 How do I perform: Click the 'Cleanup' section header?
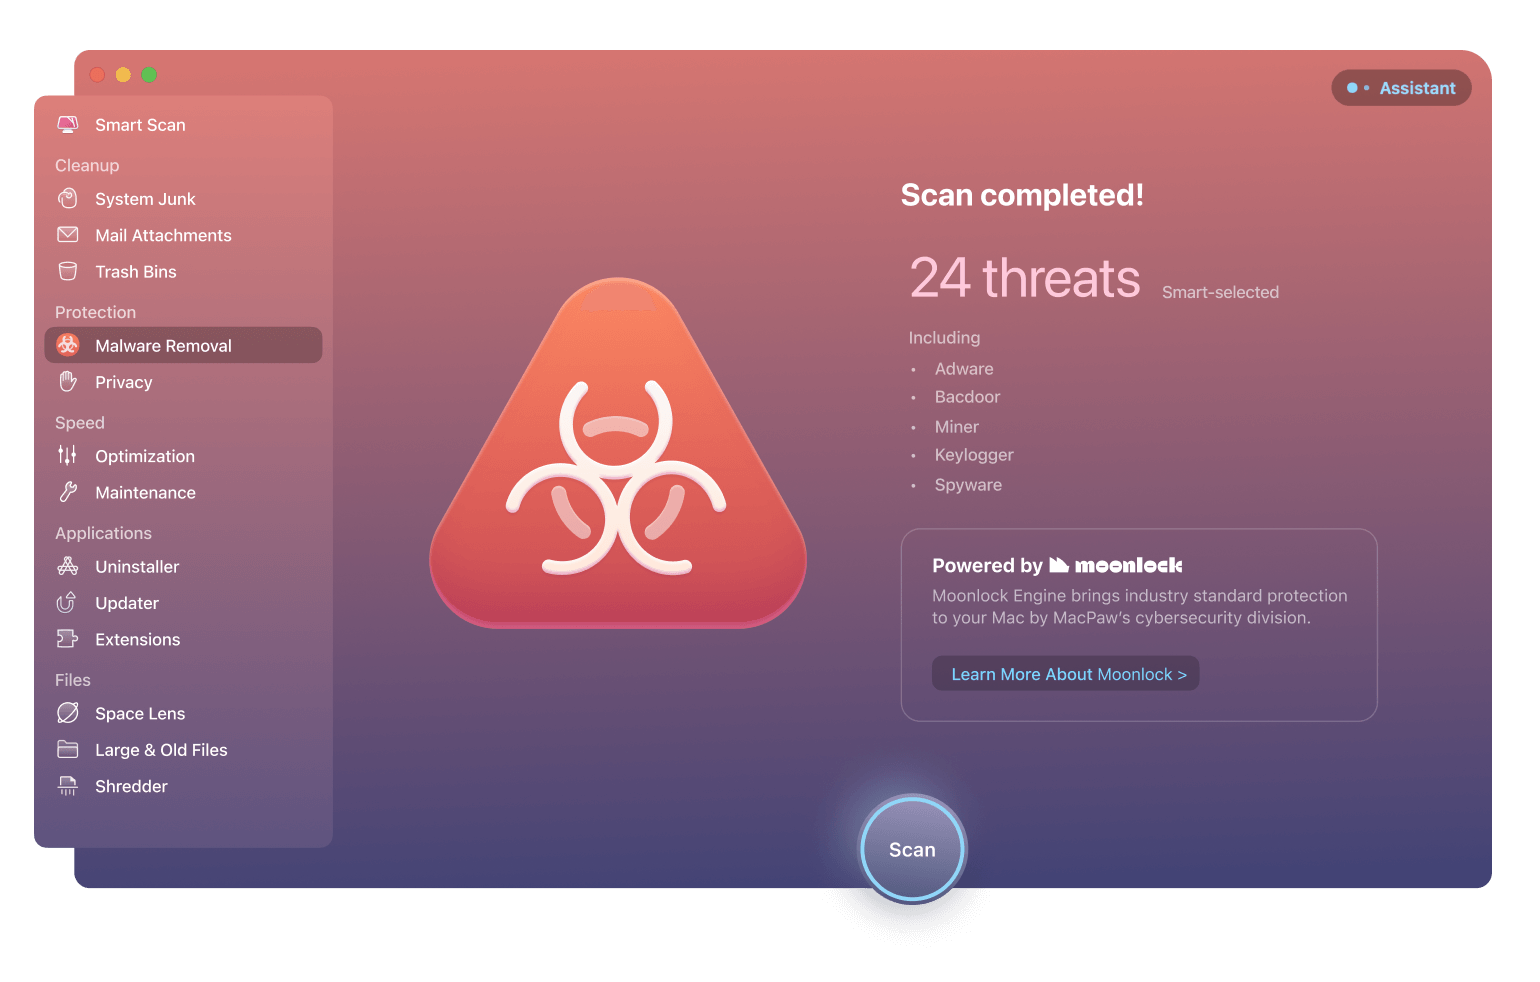pyautogui.click(x=87, y=165)
